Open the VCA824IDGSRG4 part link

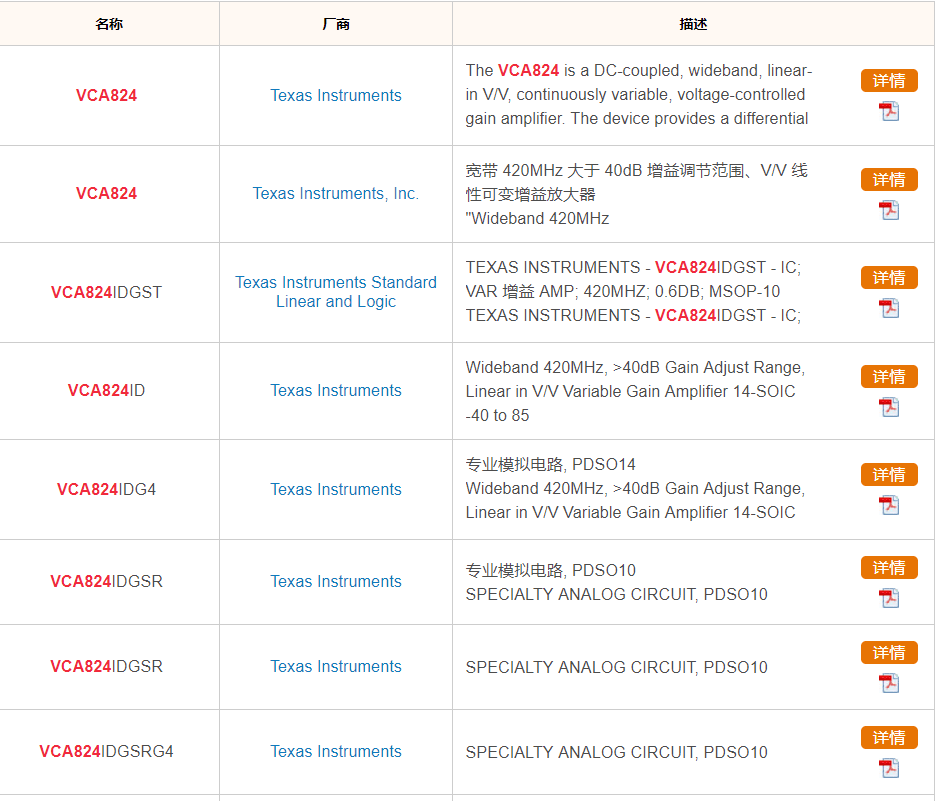(x=106, y=751)
